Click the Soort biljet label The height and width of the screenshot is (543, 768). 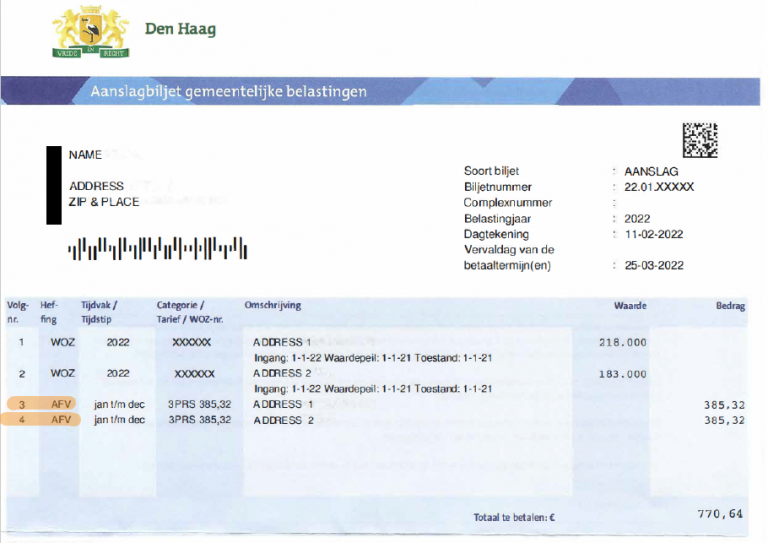[491, 171]
